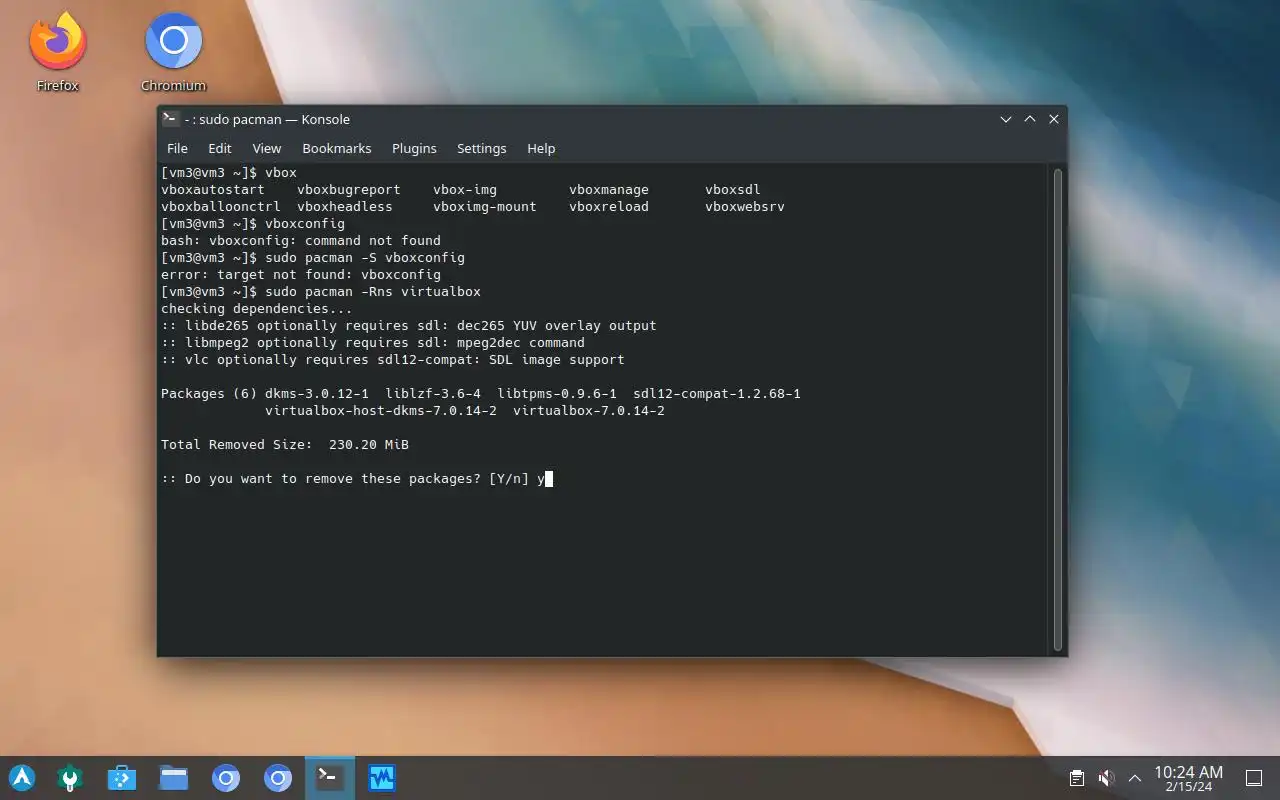
Task: Click the Konsole title bar text
Action: [267, 119]
